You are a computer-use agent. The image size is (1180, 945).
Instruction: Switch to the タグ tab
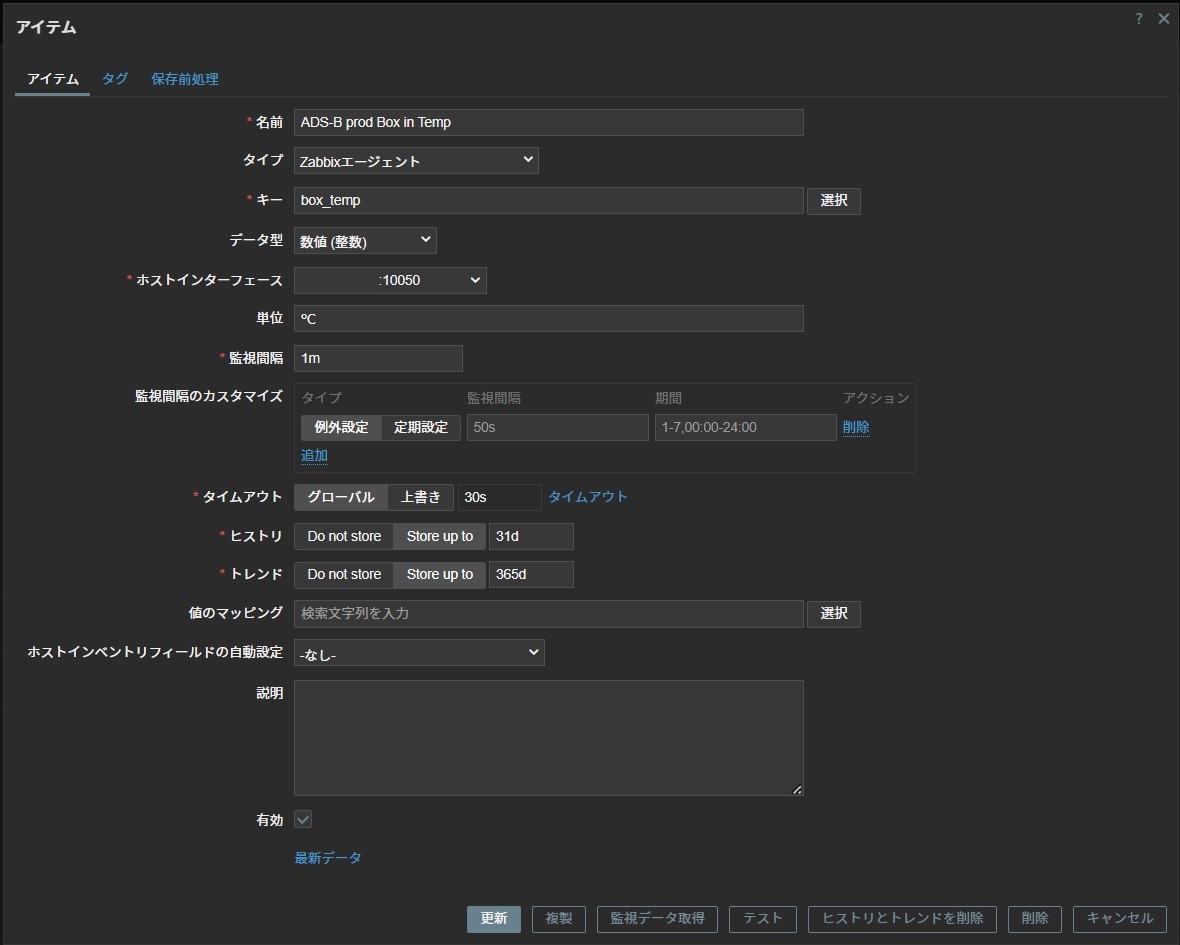(115, 79)
